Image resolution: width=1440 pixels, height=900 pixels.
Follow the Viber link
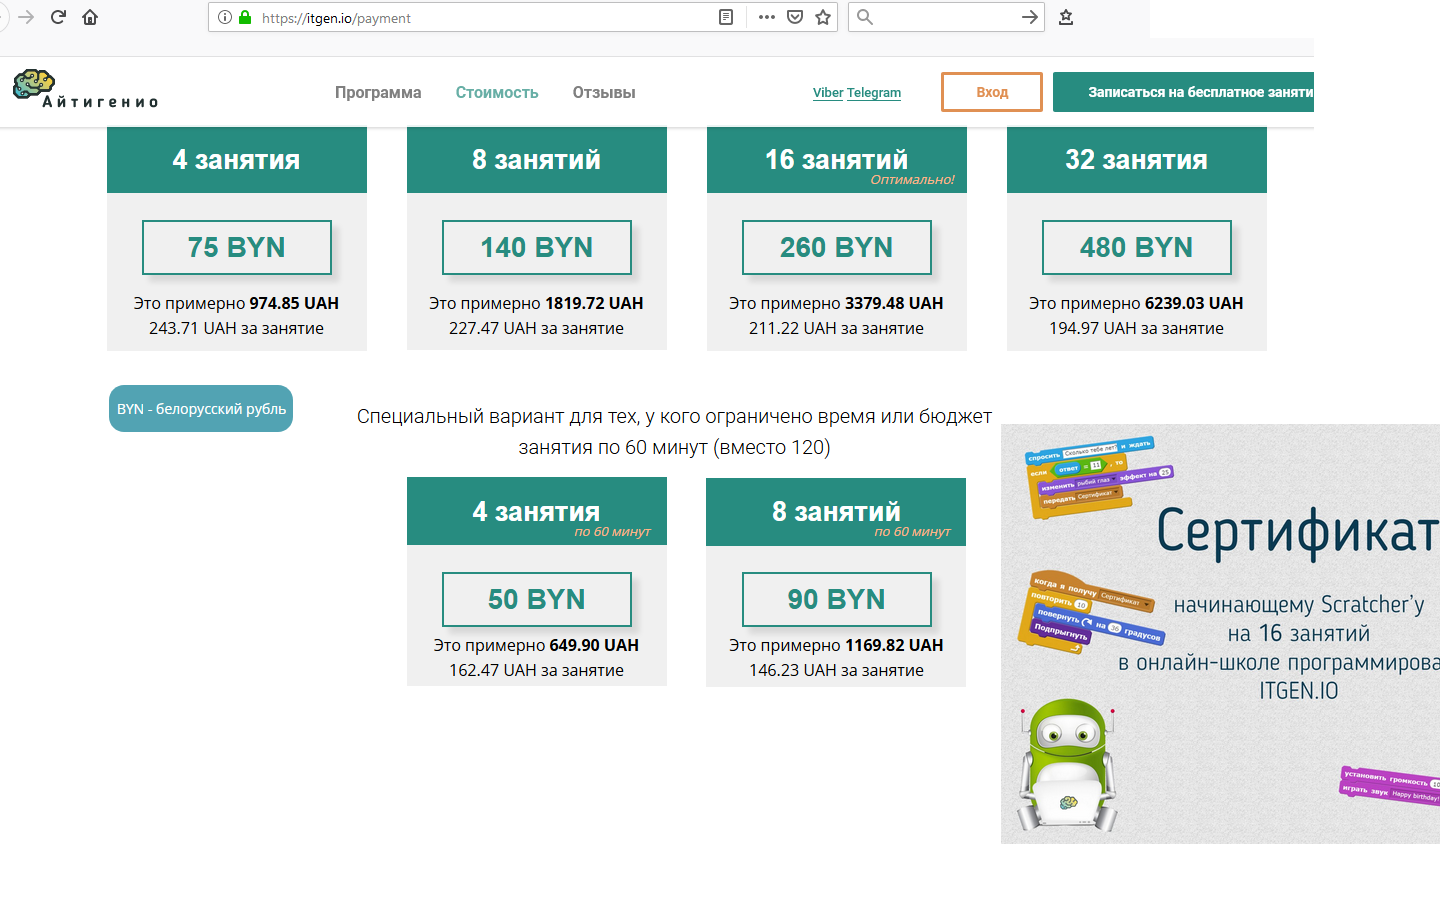(828, 92)
